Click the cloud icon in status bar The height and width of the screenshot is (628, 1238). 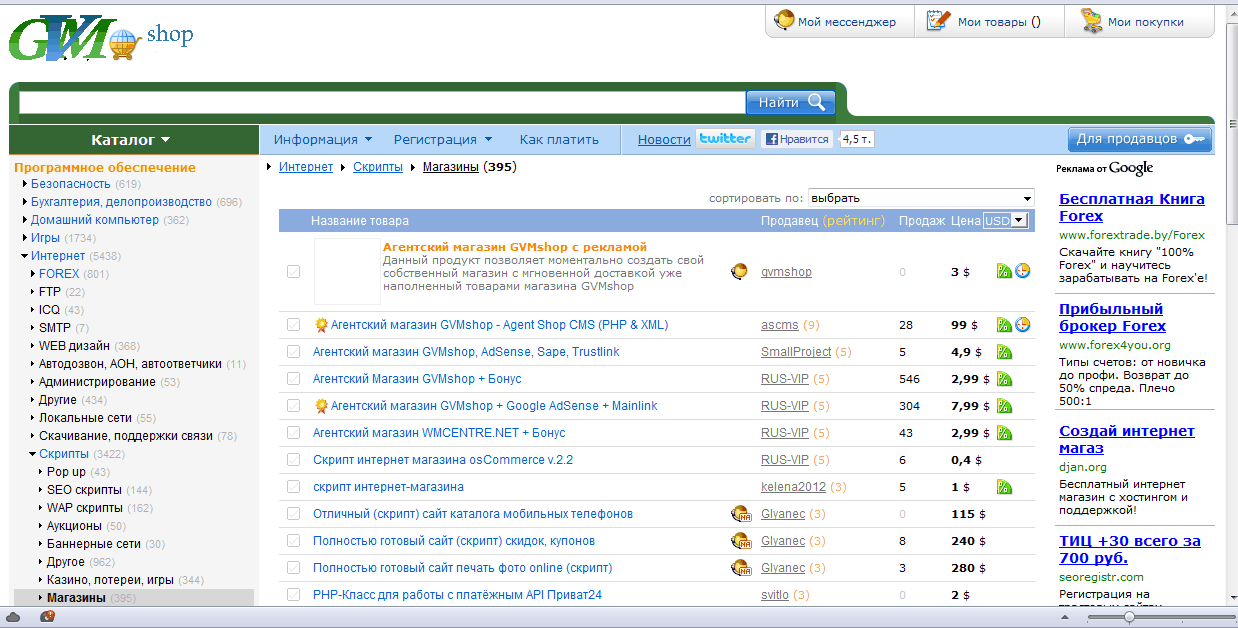(14, 616)
